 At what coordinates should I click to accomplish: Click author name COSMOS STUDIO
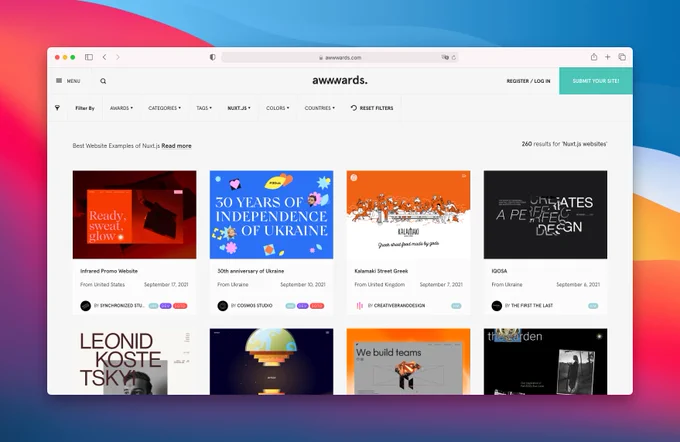255,306
